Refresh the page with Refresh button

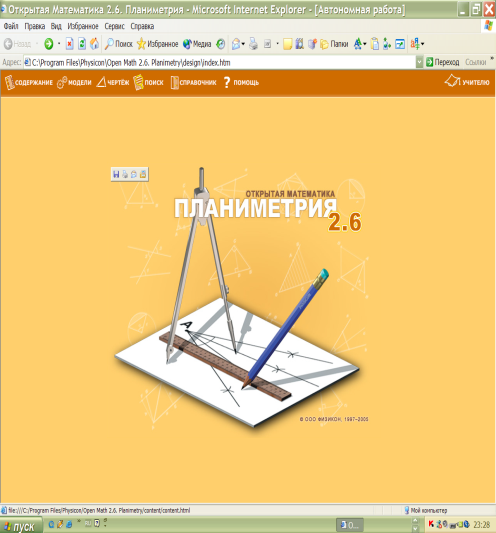[x=82, y=44]
